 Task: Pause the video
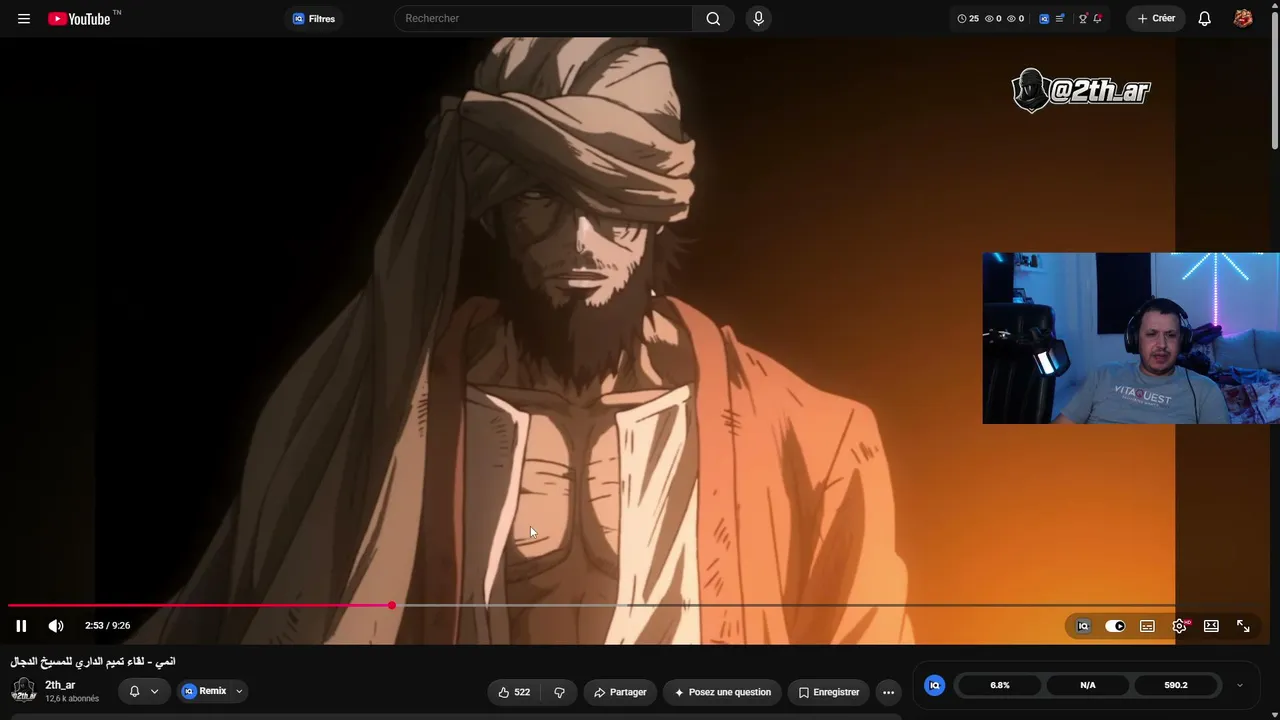(21, 626)
